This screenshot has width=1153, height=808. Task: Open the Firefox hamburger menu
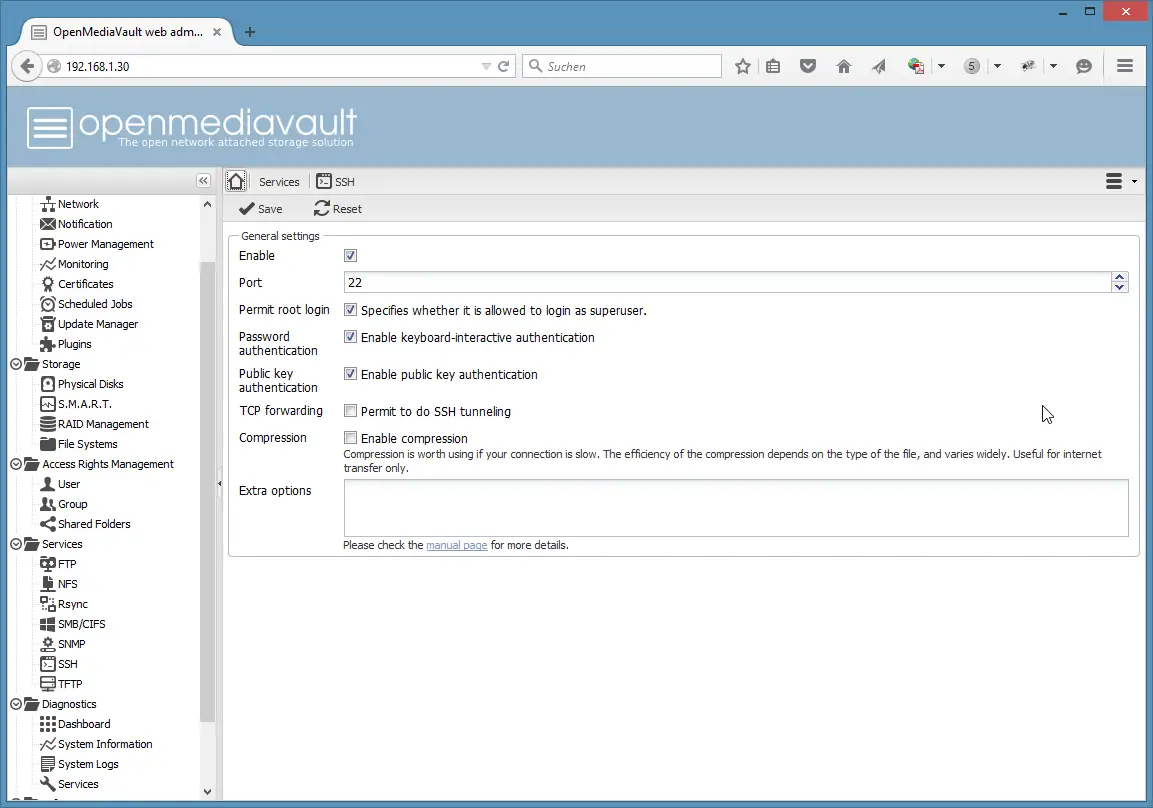(1124, 66)
